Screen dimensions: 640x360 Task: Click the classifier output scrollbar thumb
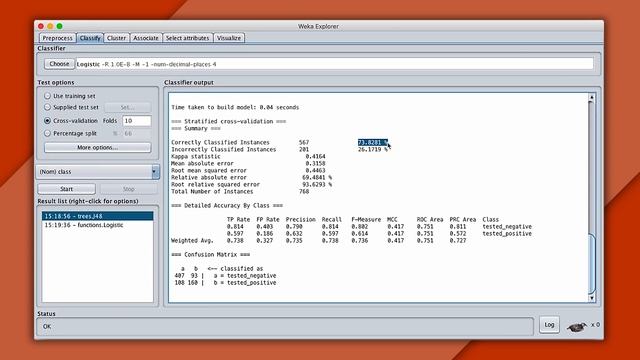(591, 263)
